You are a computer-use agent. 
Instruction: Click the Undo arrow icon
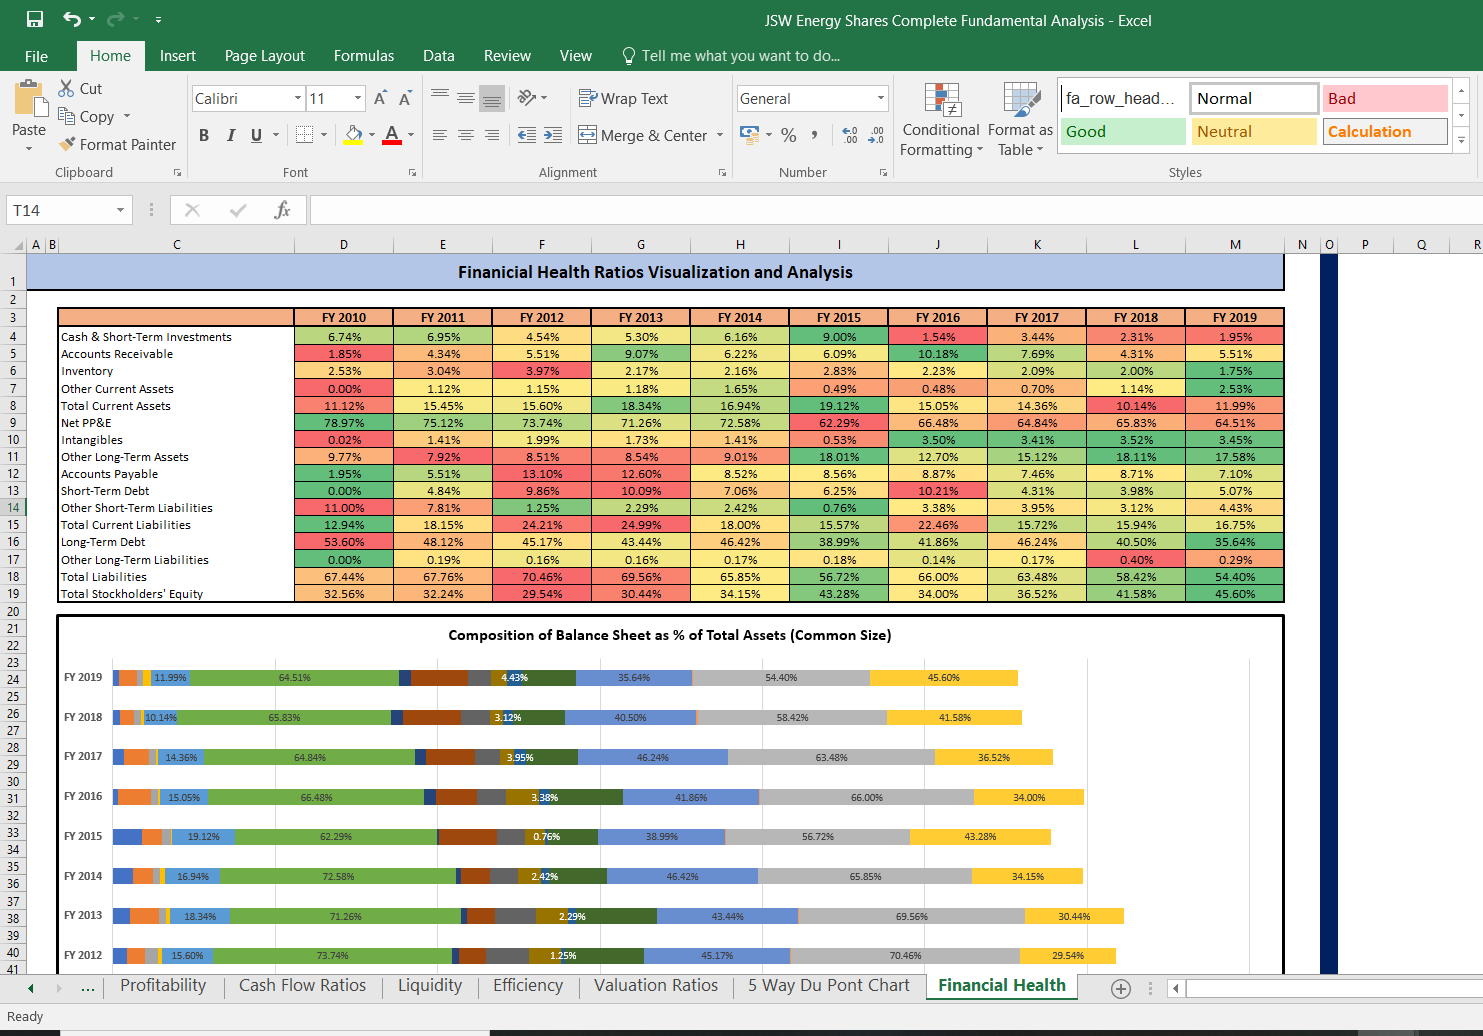click(x=72, y=19)
